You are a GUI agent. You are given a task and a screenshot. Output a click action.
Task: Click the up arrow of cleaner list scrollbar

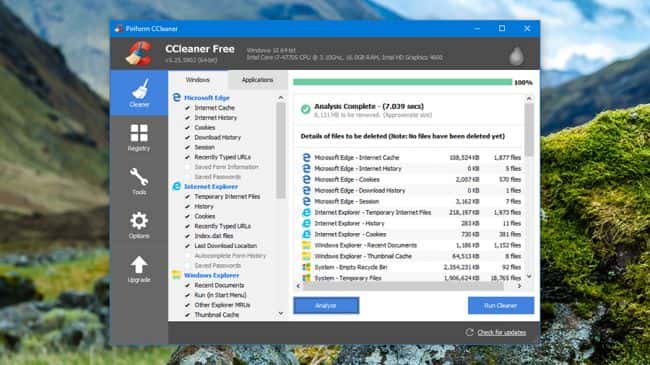281,97
